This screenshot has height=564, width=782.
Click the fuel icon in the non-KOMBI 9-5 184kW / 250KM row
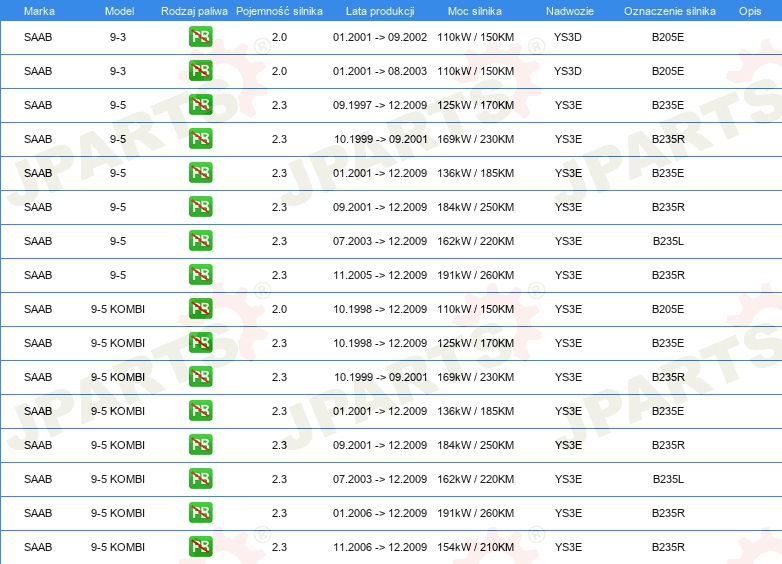[x=200, y=207]
